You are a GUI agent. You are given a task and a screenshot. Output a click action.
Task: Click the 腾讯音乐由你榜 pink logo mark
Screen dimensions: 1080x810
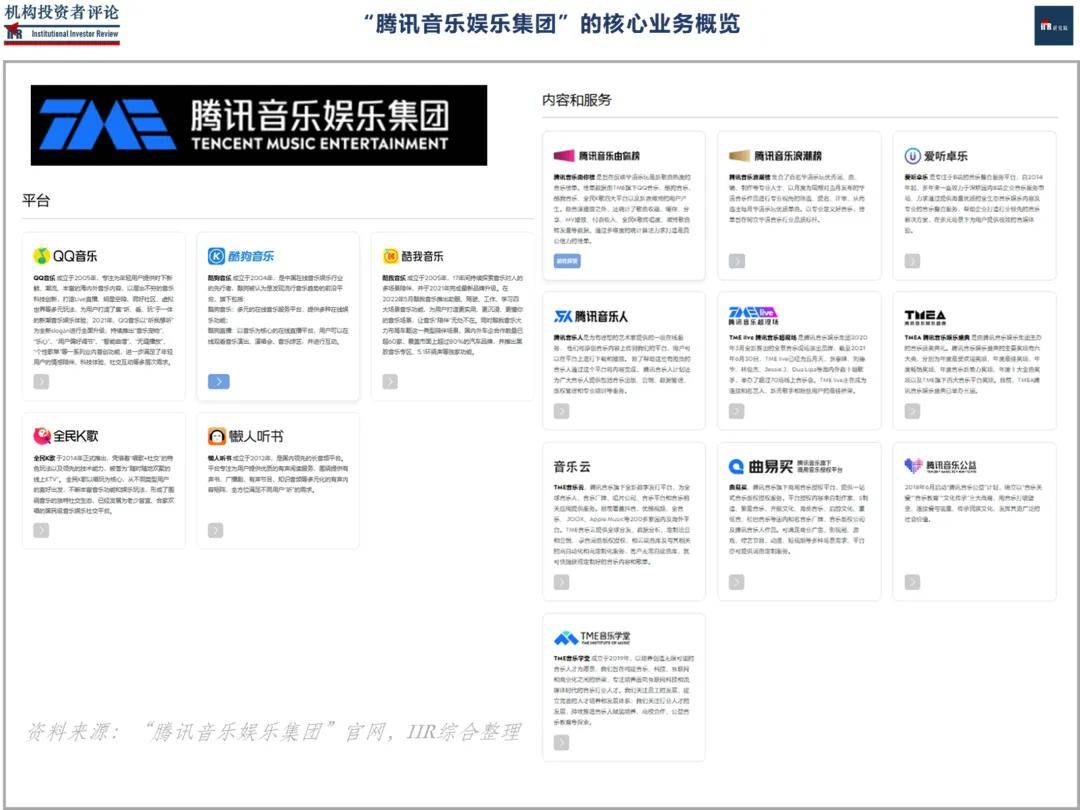564,156
